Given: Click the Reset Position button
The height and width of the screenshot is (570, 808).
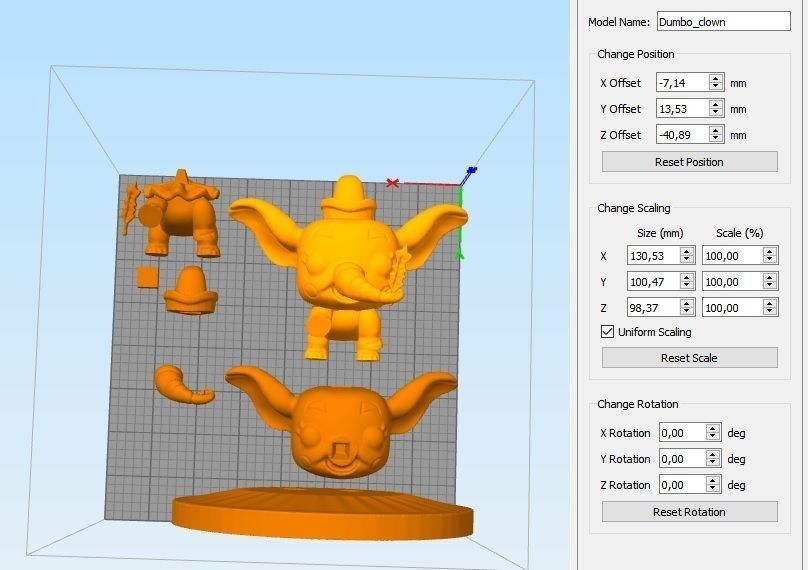Looking at the screenshot, I should [689, 162].
